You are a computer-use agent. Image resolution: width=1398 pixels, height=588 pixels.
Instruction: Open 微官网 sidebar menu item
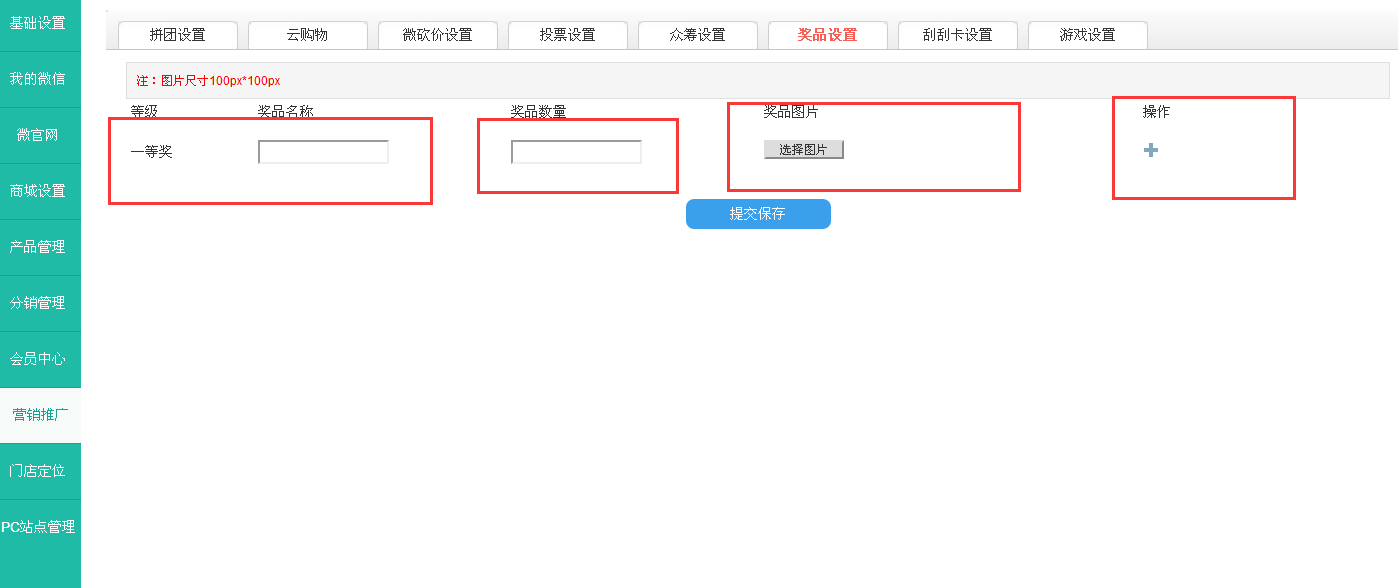pyautogui.click(x=40, y=135)
